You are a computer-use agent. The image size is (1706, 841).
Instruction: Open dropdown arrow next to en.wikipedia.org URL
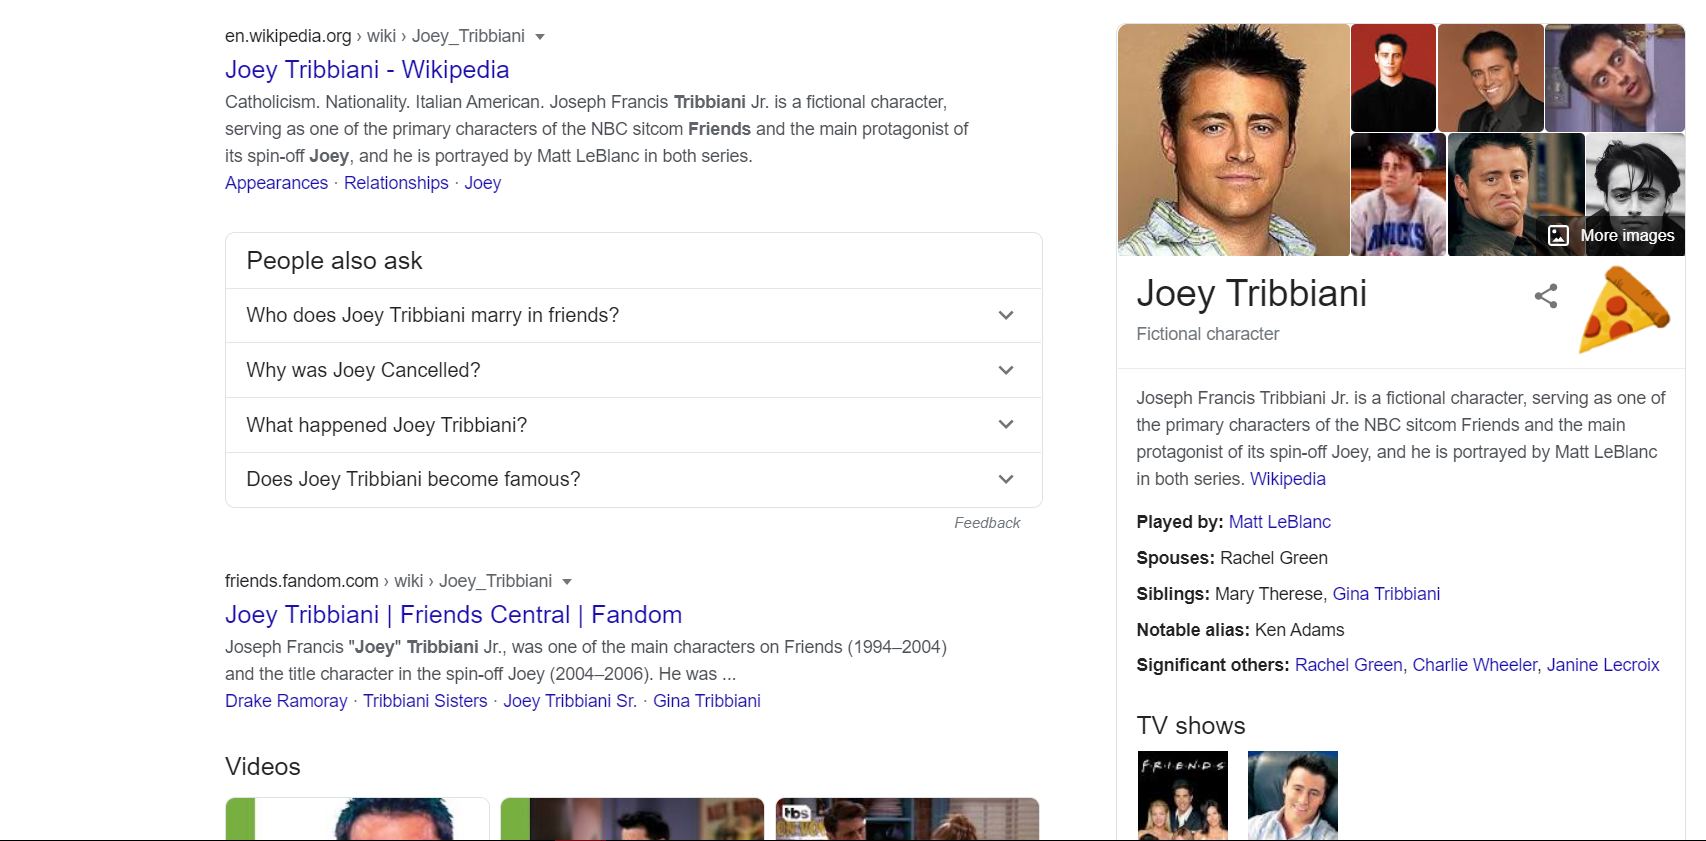[540, 37]
